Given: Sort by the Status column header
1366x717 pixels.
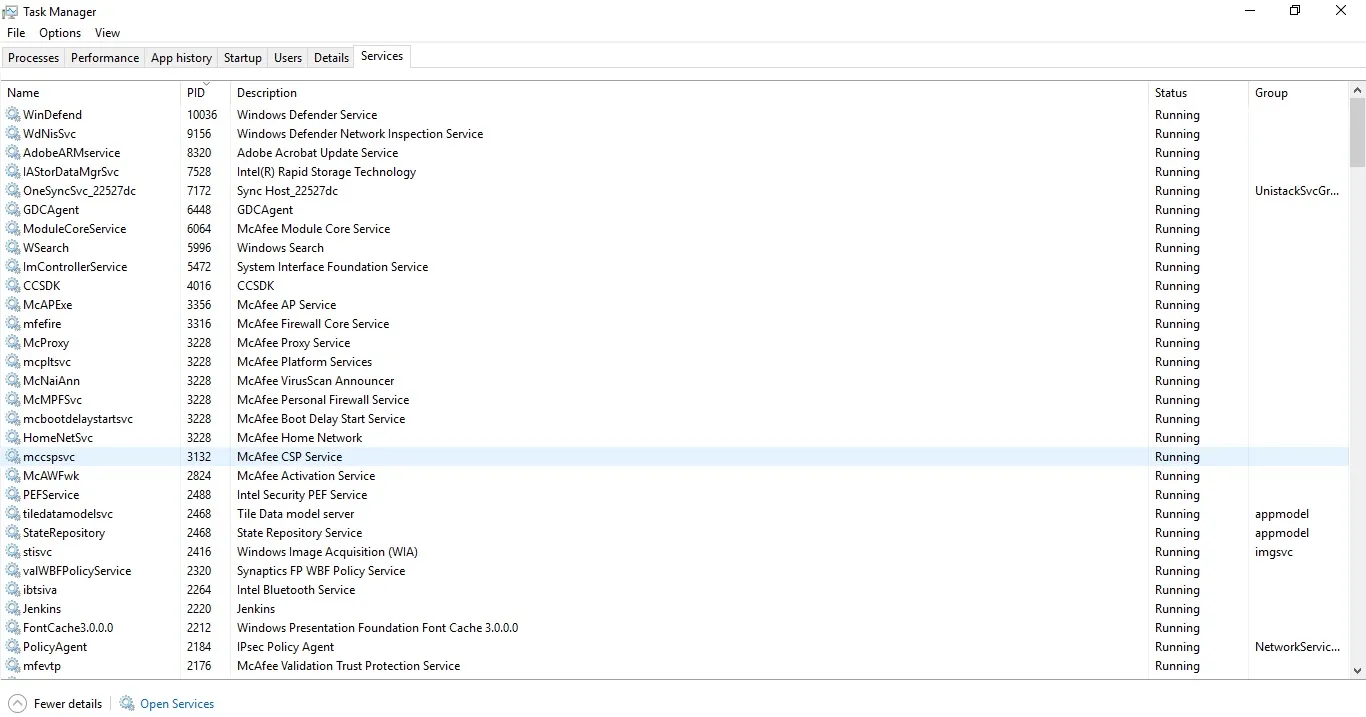Looking at the screenshot, I should pos(1198,92).
